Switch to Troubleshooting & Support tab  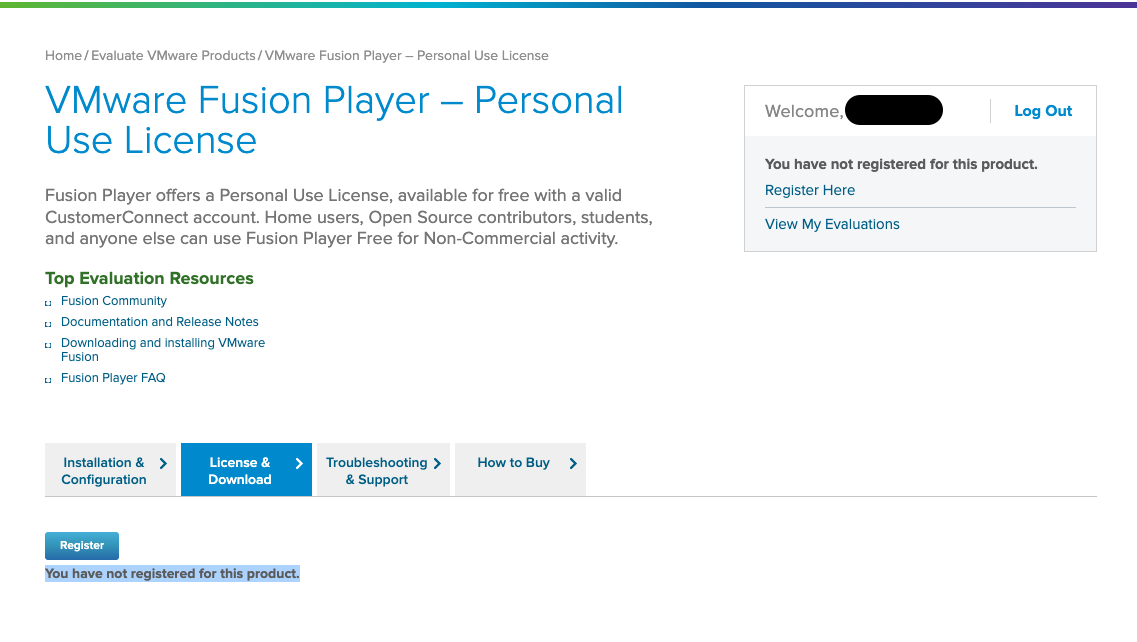point(383,470)
